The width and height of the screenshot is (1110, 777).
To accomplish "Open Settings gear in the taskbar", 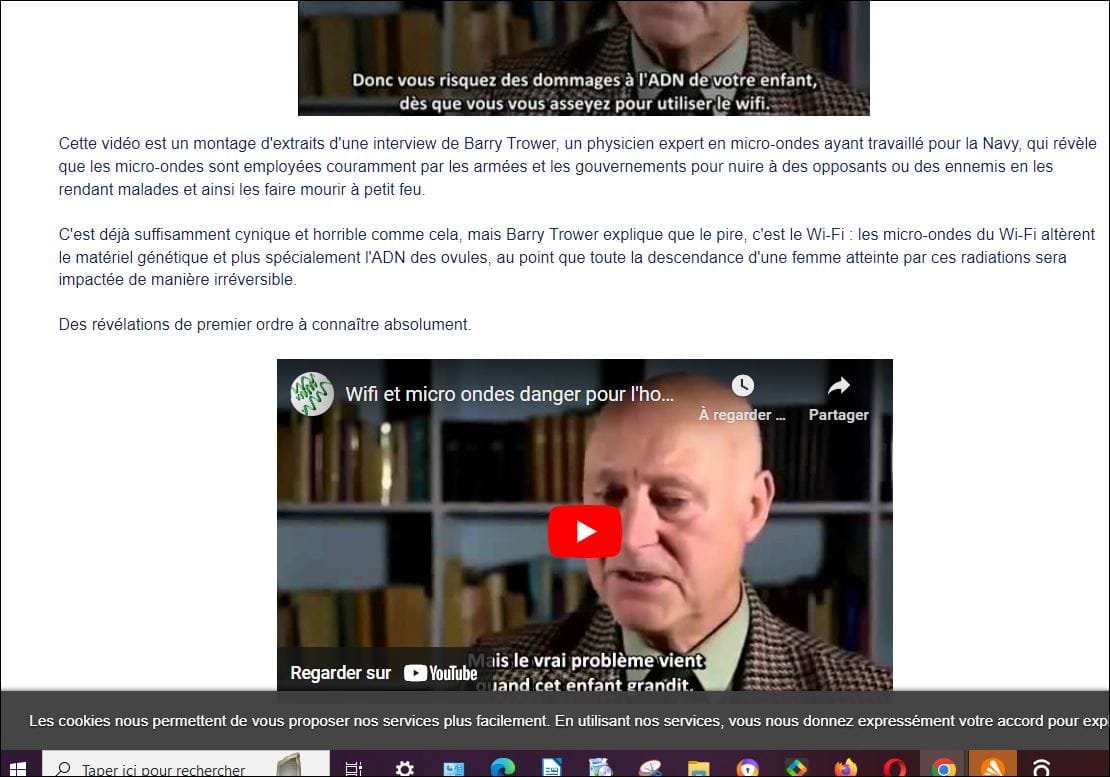I will point(404,768).
